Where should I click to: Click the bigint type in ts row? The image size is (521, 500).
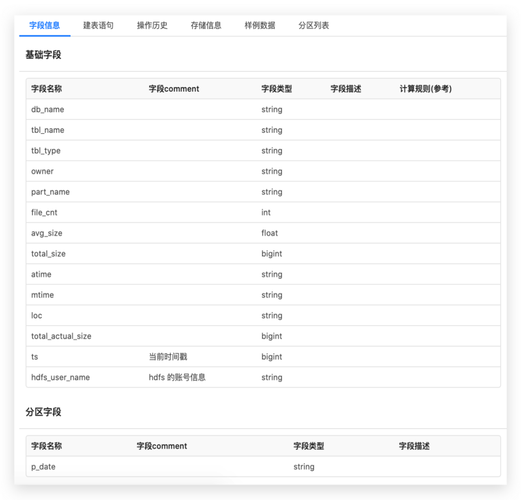point(272,357)
